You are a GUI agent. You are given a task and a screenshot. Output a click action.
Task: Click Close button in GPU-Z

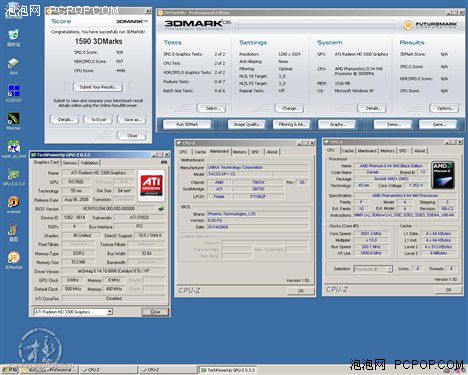(x=155, y=312)
